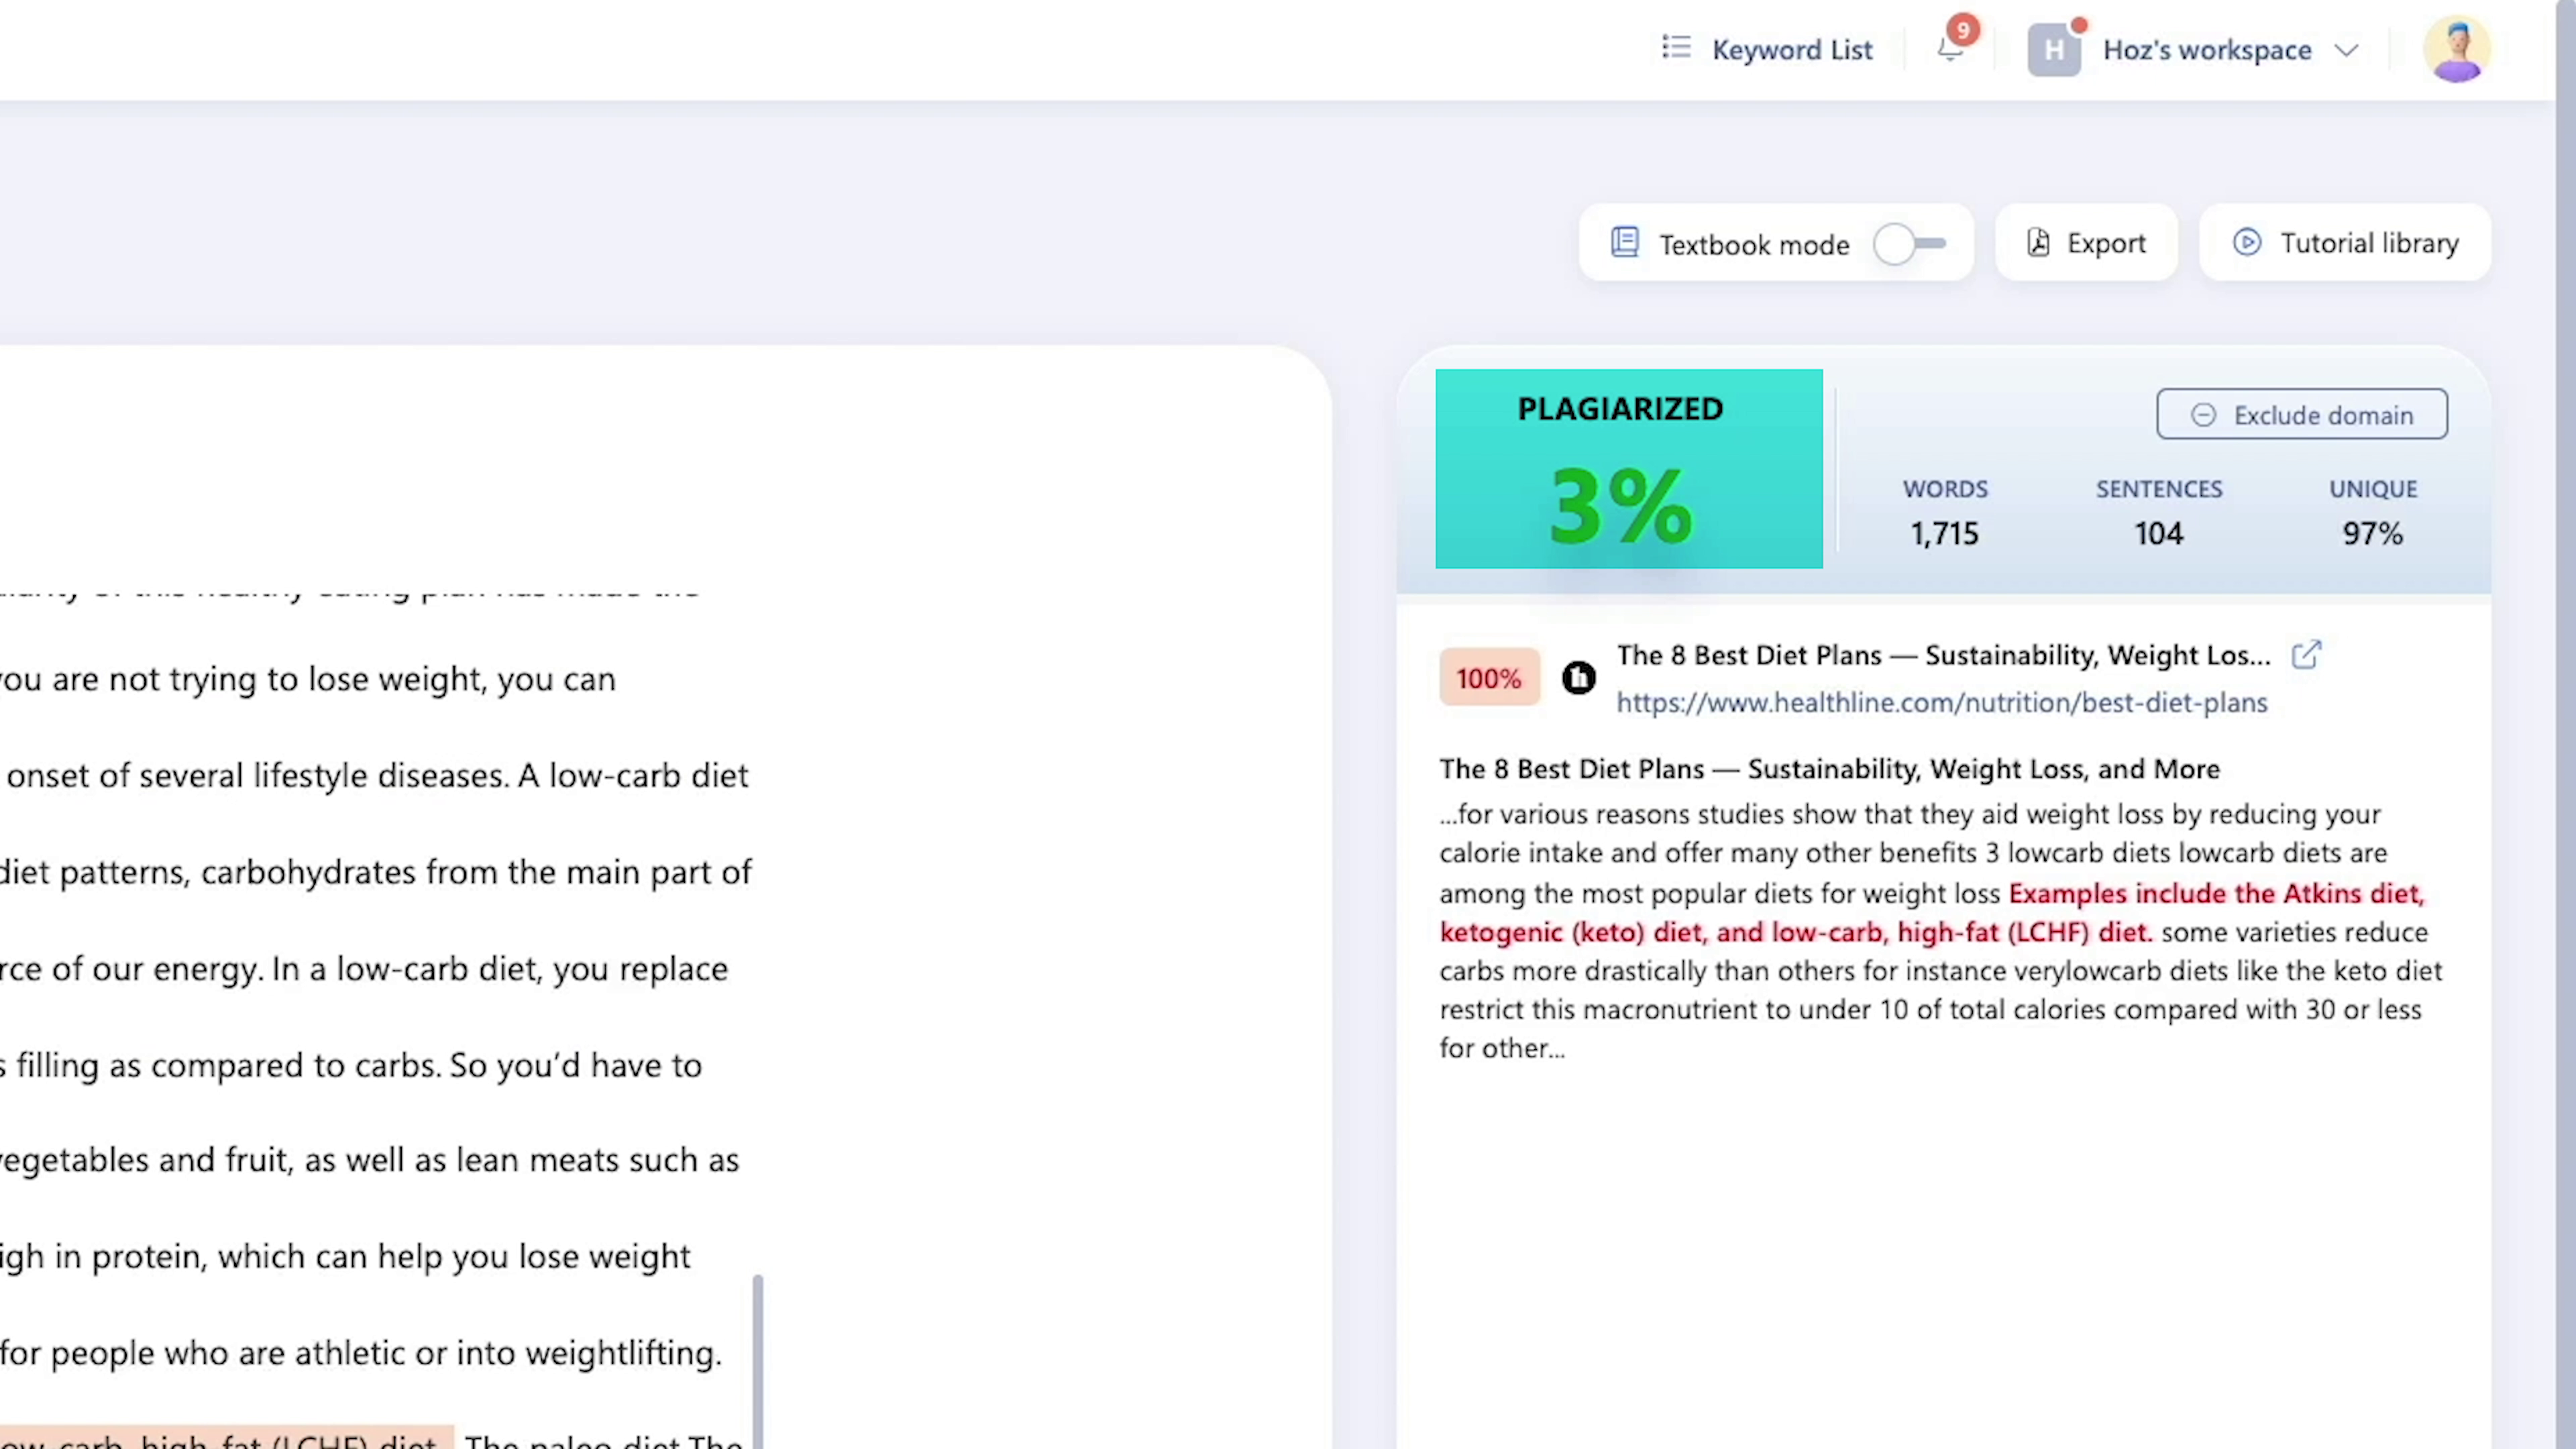Expand the Hoz's workspace dropdown
Viewport: 2576px width, 1449px height.
coord(2347,50)
